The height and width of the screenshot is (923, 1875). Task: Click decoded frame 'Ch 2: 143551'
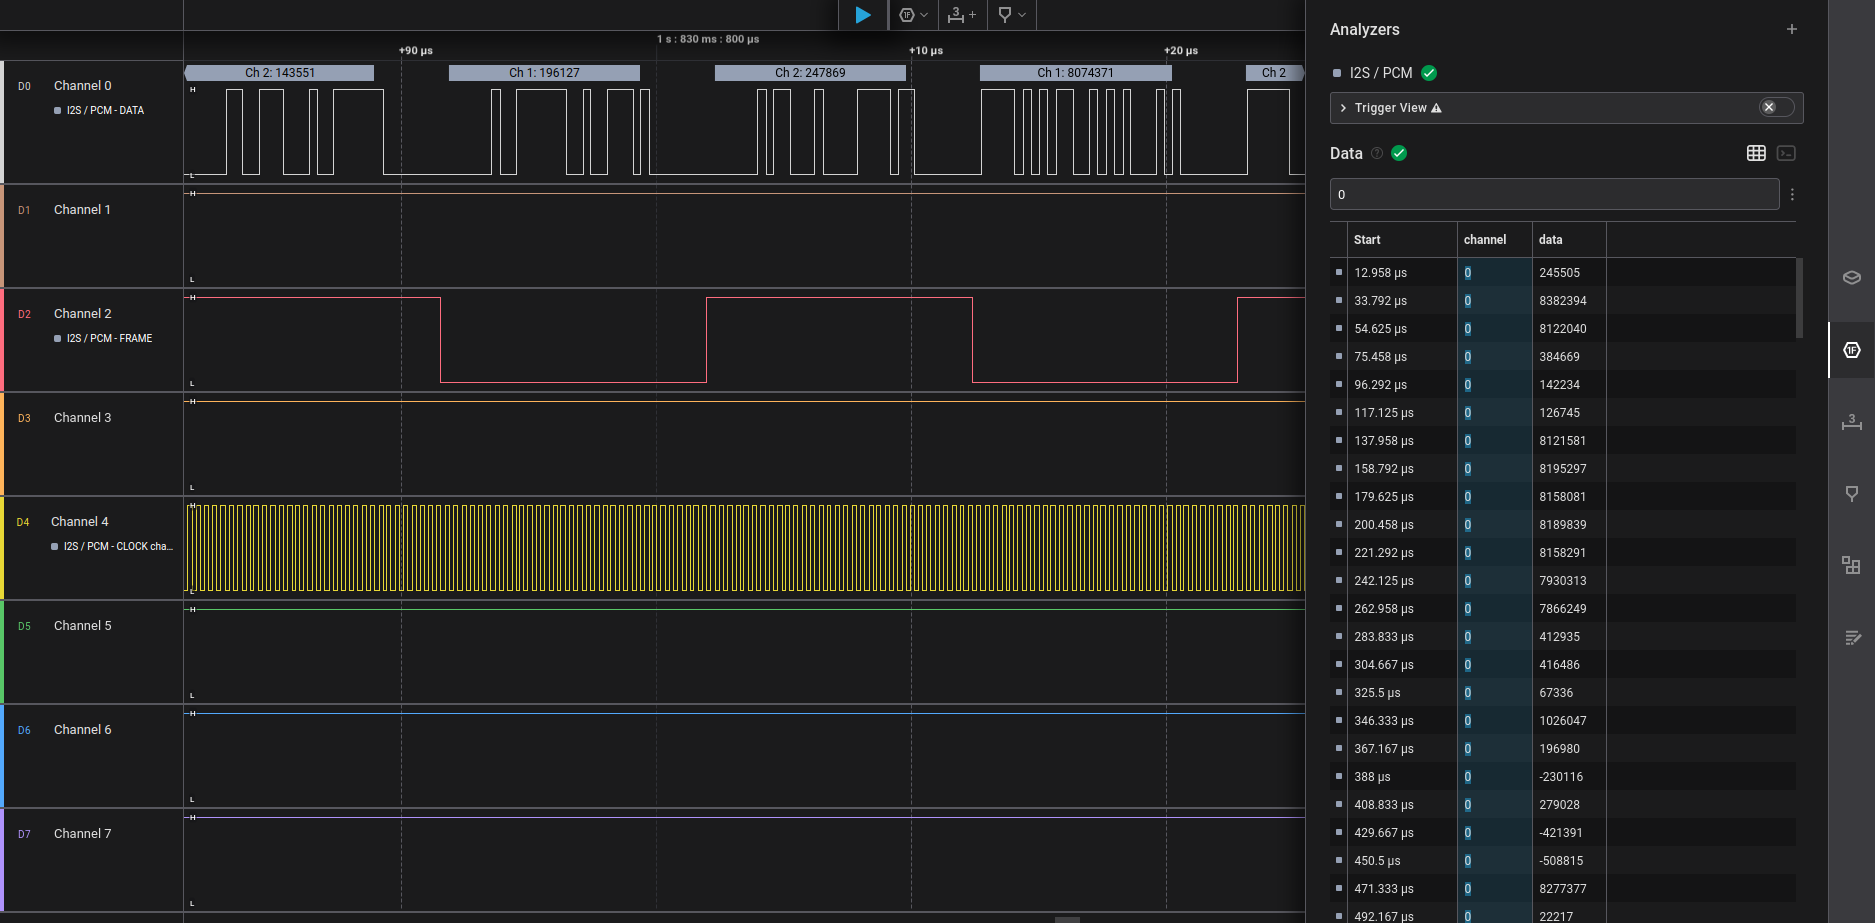[280, 73]
